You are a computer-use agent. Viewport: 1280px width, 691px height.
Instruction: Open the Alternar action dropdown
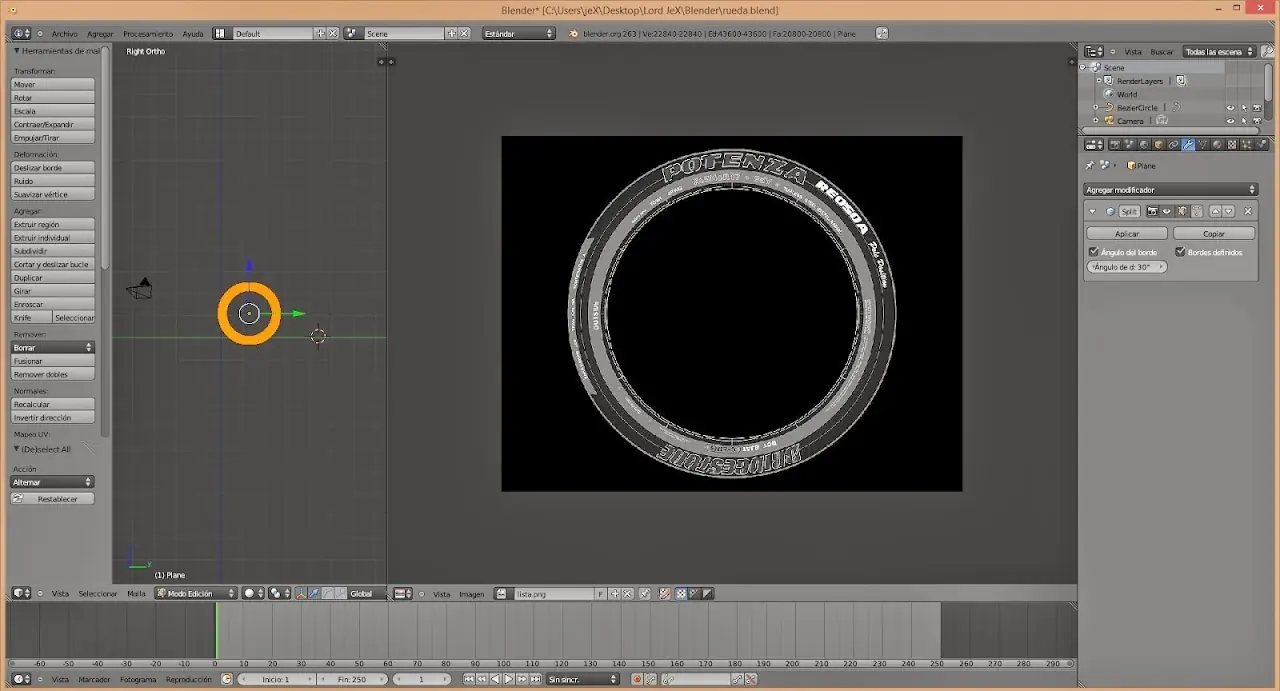click(x=52, y=482)
